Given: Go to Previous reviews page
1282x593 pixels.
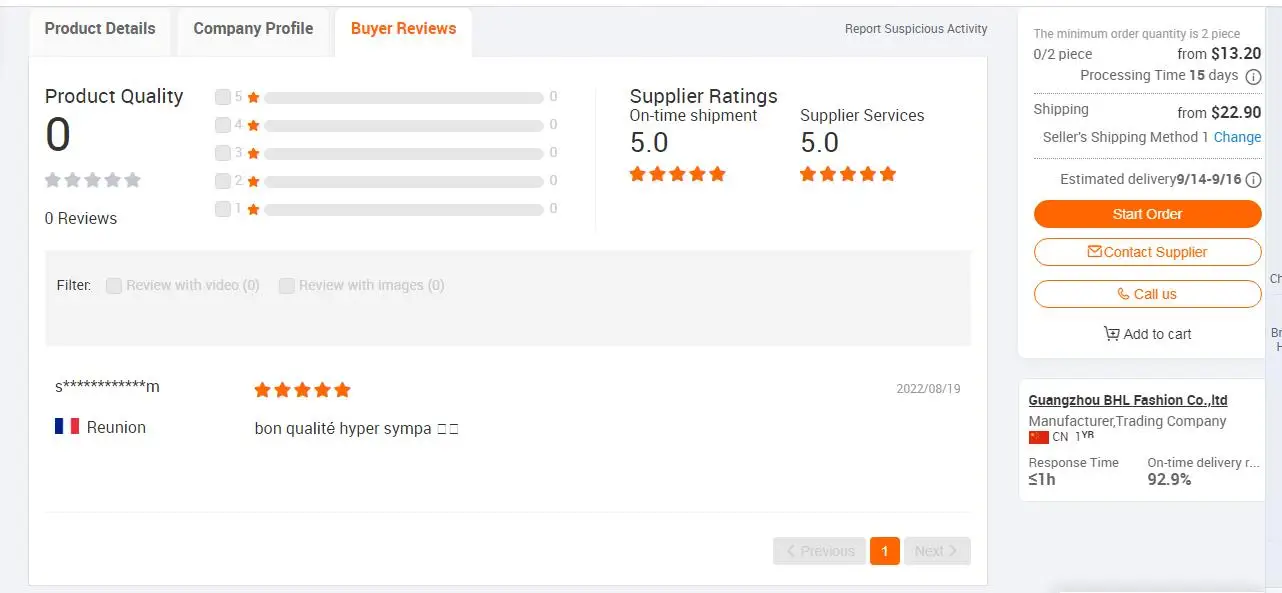Looking at the screenshot, I should click(x=819, y=551).
